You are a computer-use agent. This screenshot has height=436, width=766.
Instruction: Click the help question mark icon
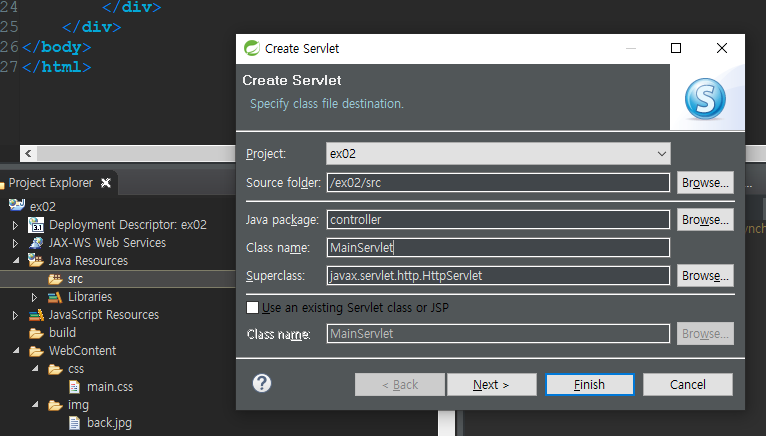click(x=262, y=383)
